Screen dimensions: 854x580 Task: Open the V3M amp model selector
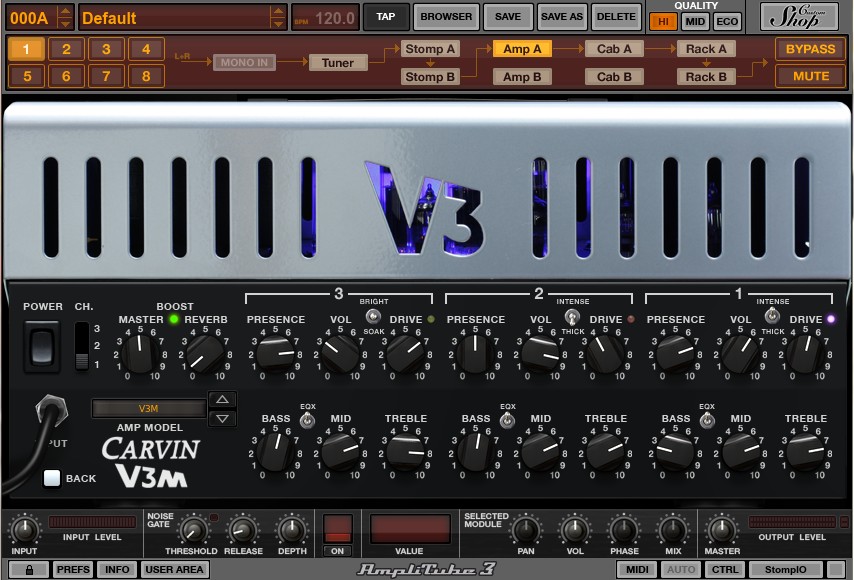148,408
